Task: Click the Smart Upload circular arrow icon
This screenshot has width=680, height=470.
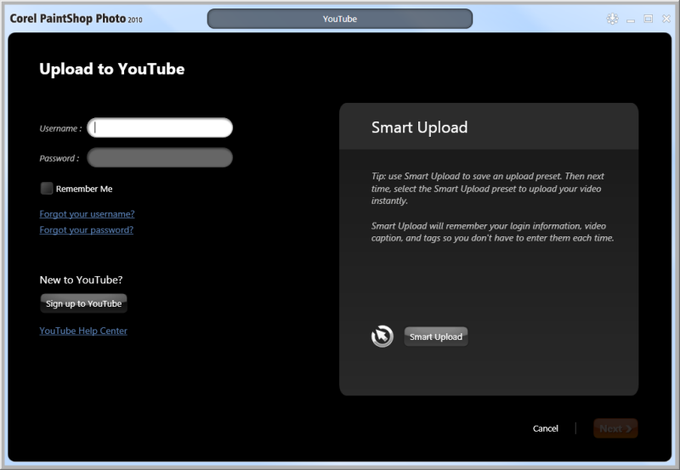Action: tap(382, 336)
